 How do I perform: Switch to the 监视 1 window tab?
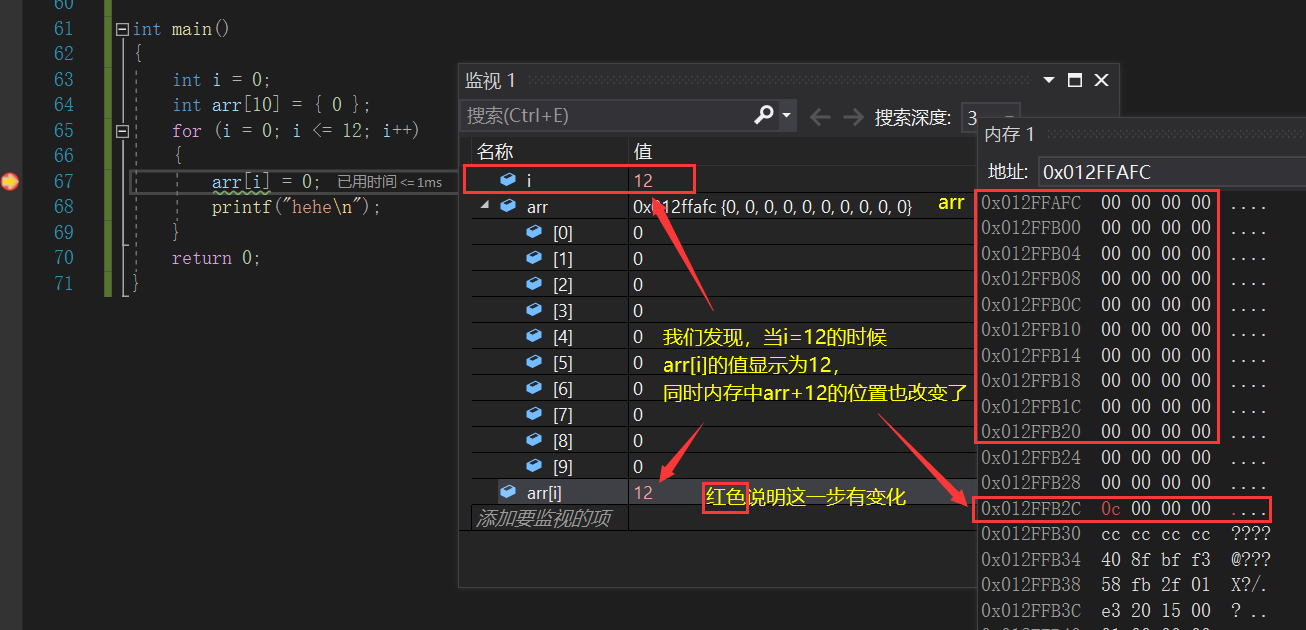491,81
